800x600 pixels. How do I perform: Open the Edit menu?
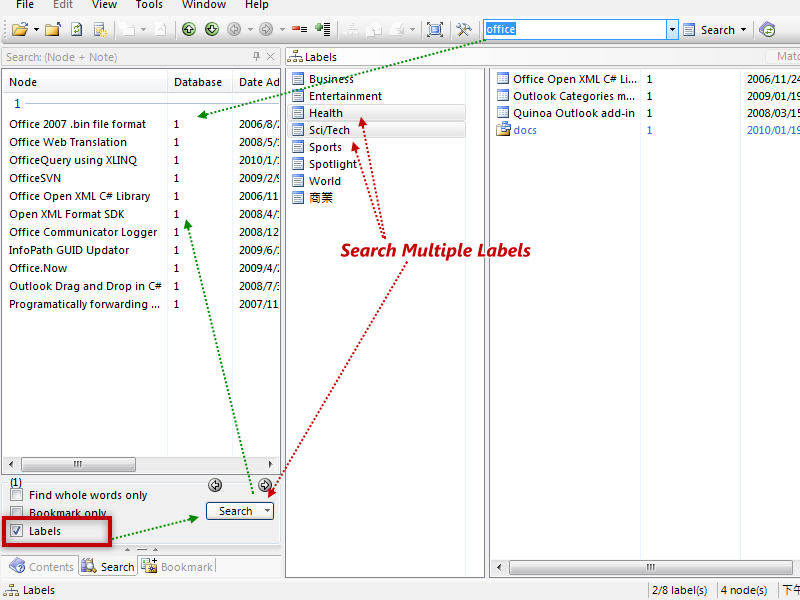pyautogui.click(x=63, y=5)
